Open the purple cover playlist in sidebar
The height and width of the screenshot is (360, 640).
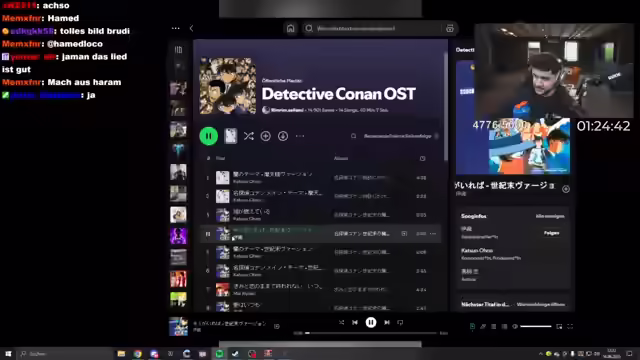click(x=178, y=236)
